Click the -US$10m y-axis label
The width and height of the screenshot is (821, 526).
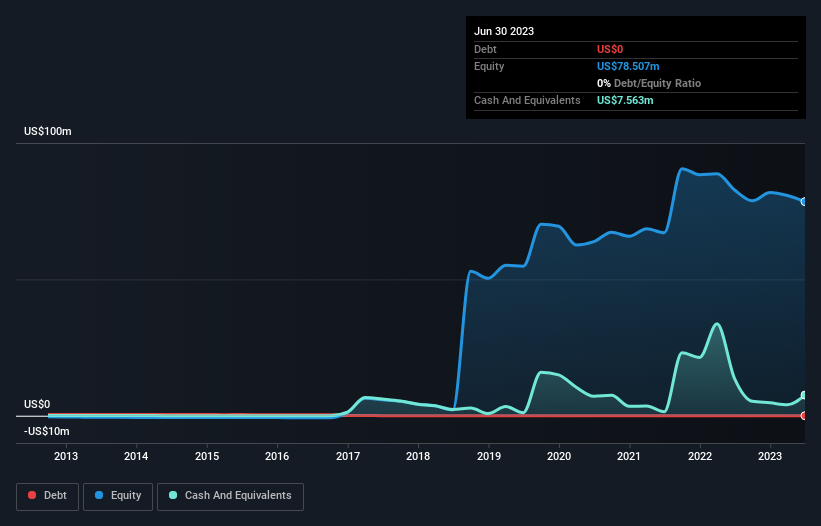(x=47, y=431)
